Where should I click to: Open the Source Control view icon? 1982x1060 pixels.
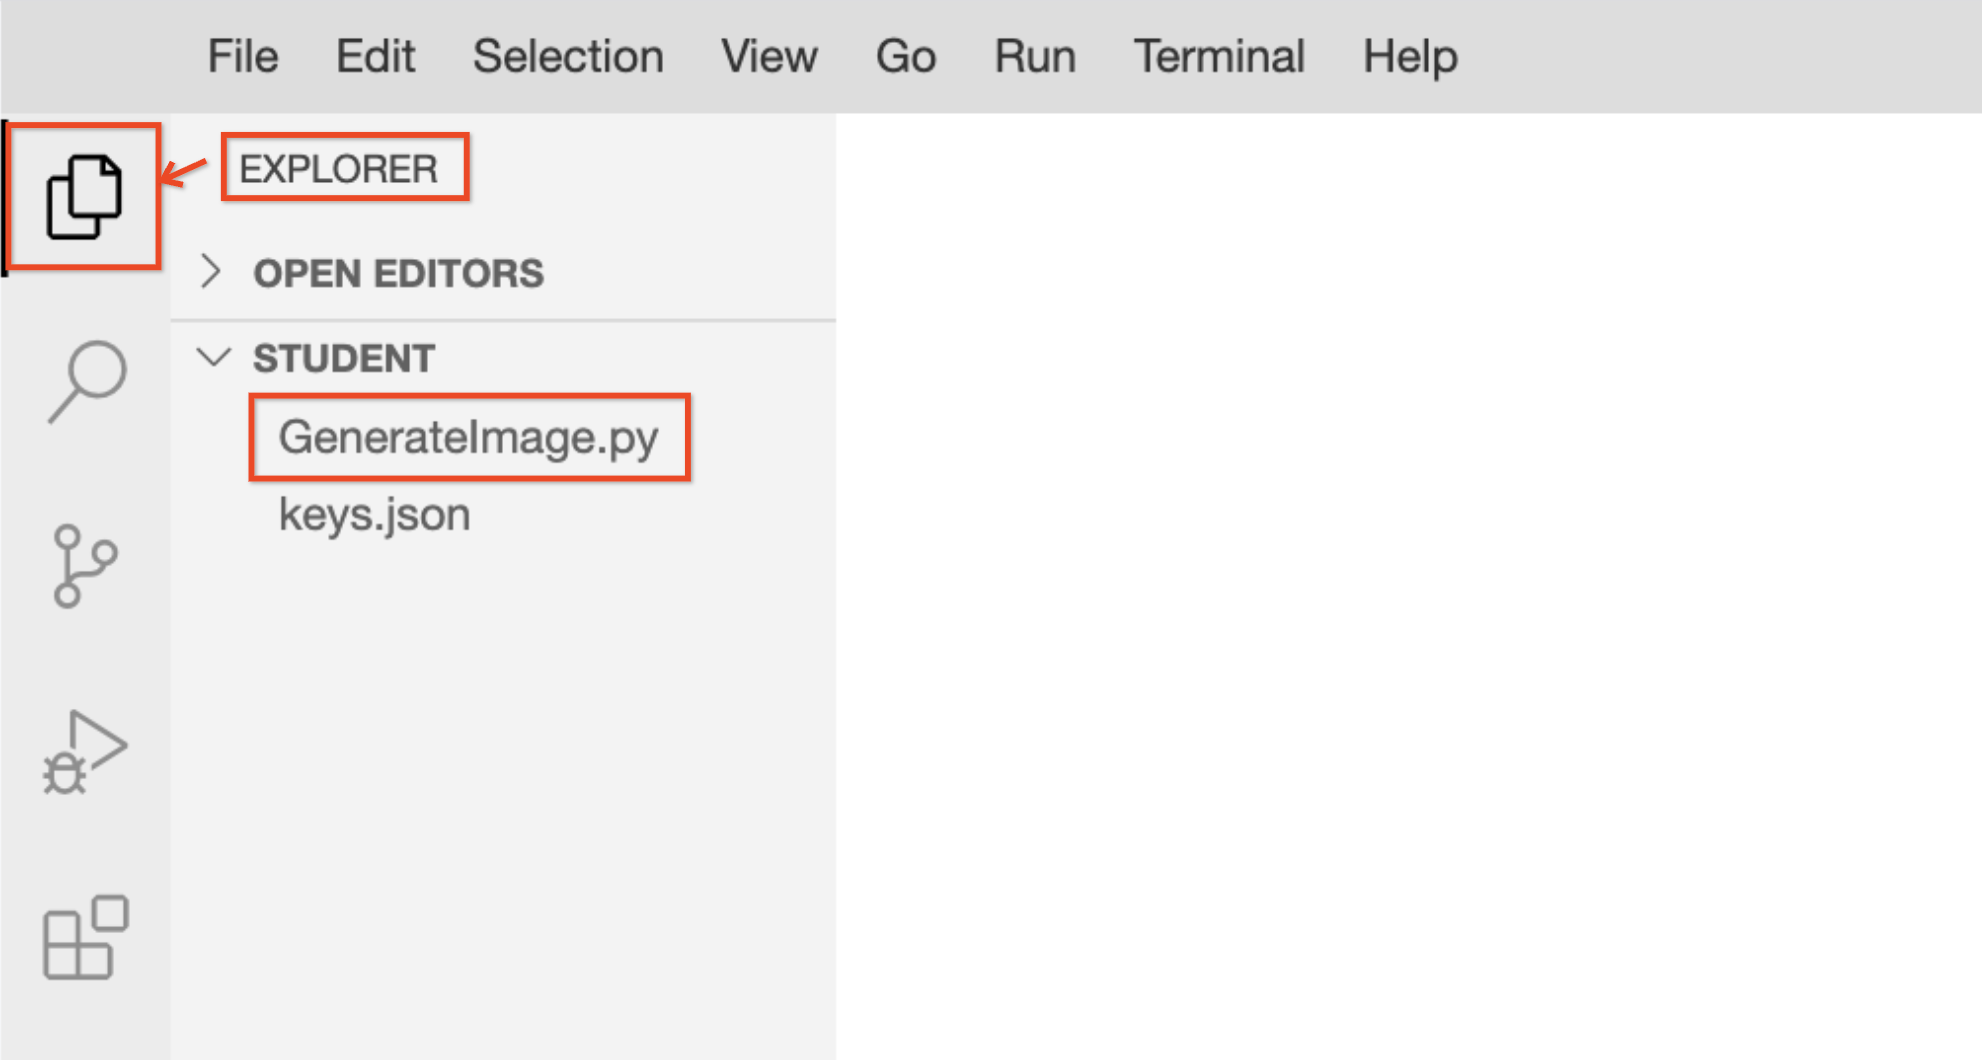click(84, 566)
